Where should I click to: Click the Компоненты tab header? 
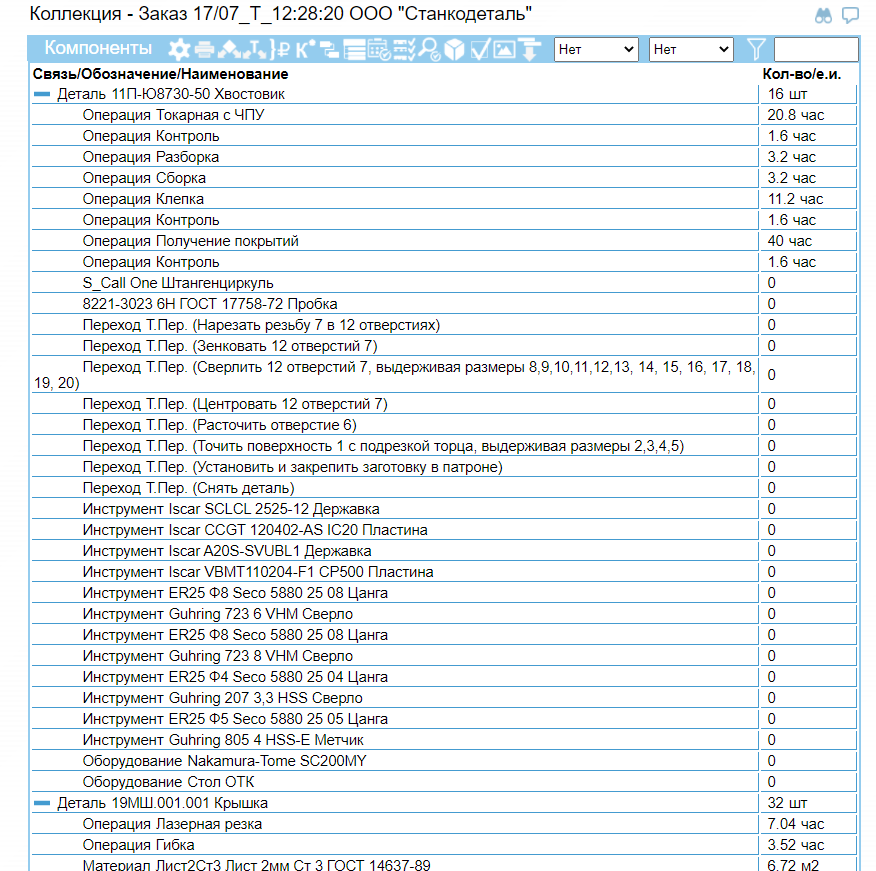[98, 49]
